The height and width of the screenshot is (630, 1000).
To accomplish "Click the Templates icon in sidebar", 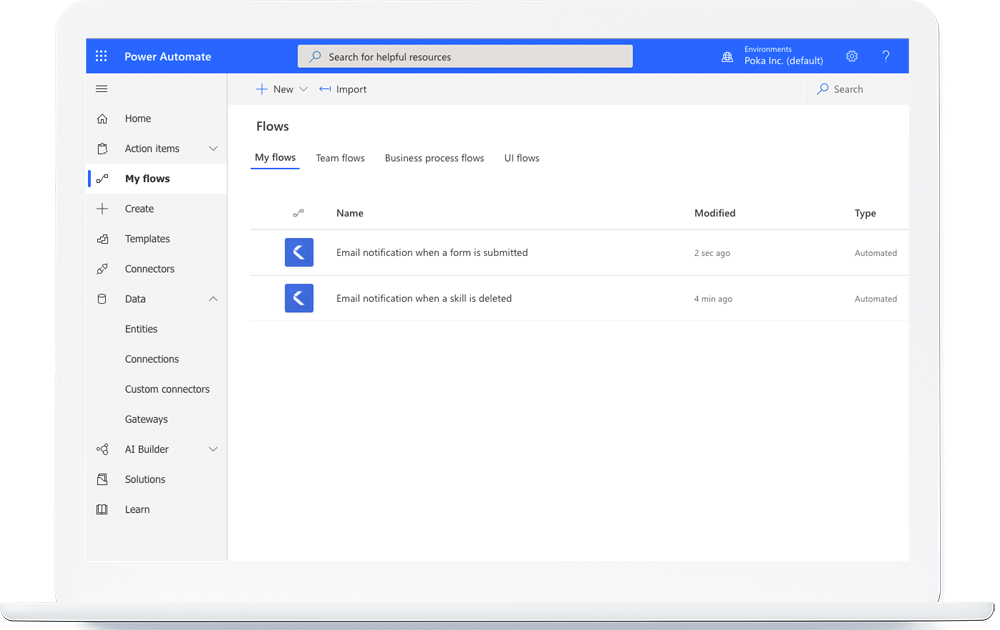I will pos(102,238).
